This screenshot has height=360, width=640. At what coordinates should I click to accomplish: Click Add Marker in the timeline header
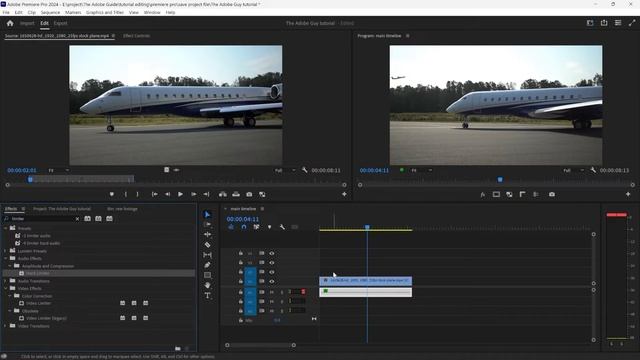point(269,227)
